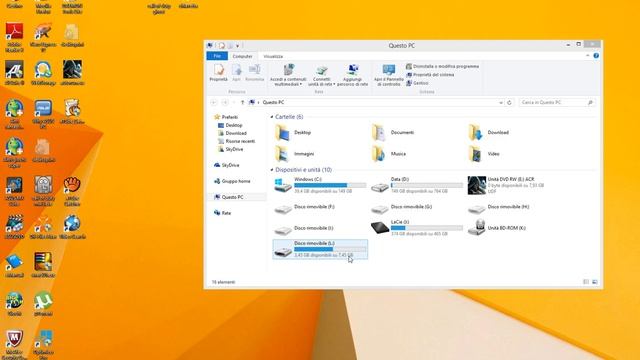
Task: Collapse the Dispositivi e unità (10) group
Action: click(272, 170)
